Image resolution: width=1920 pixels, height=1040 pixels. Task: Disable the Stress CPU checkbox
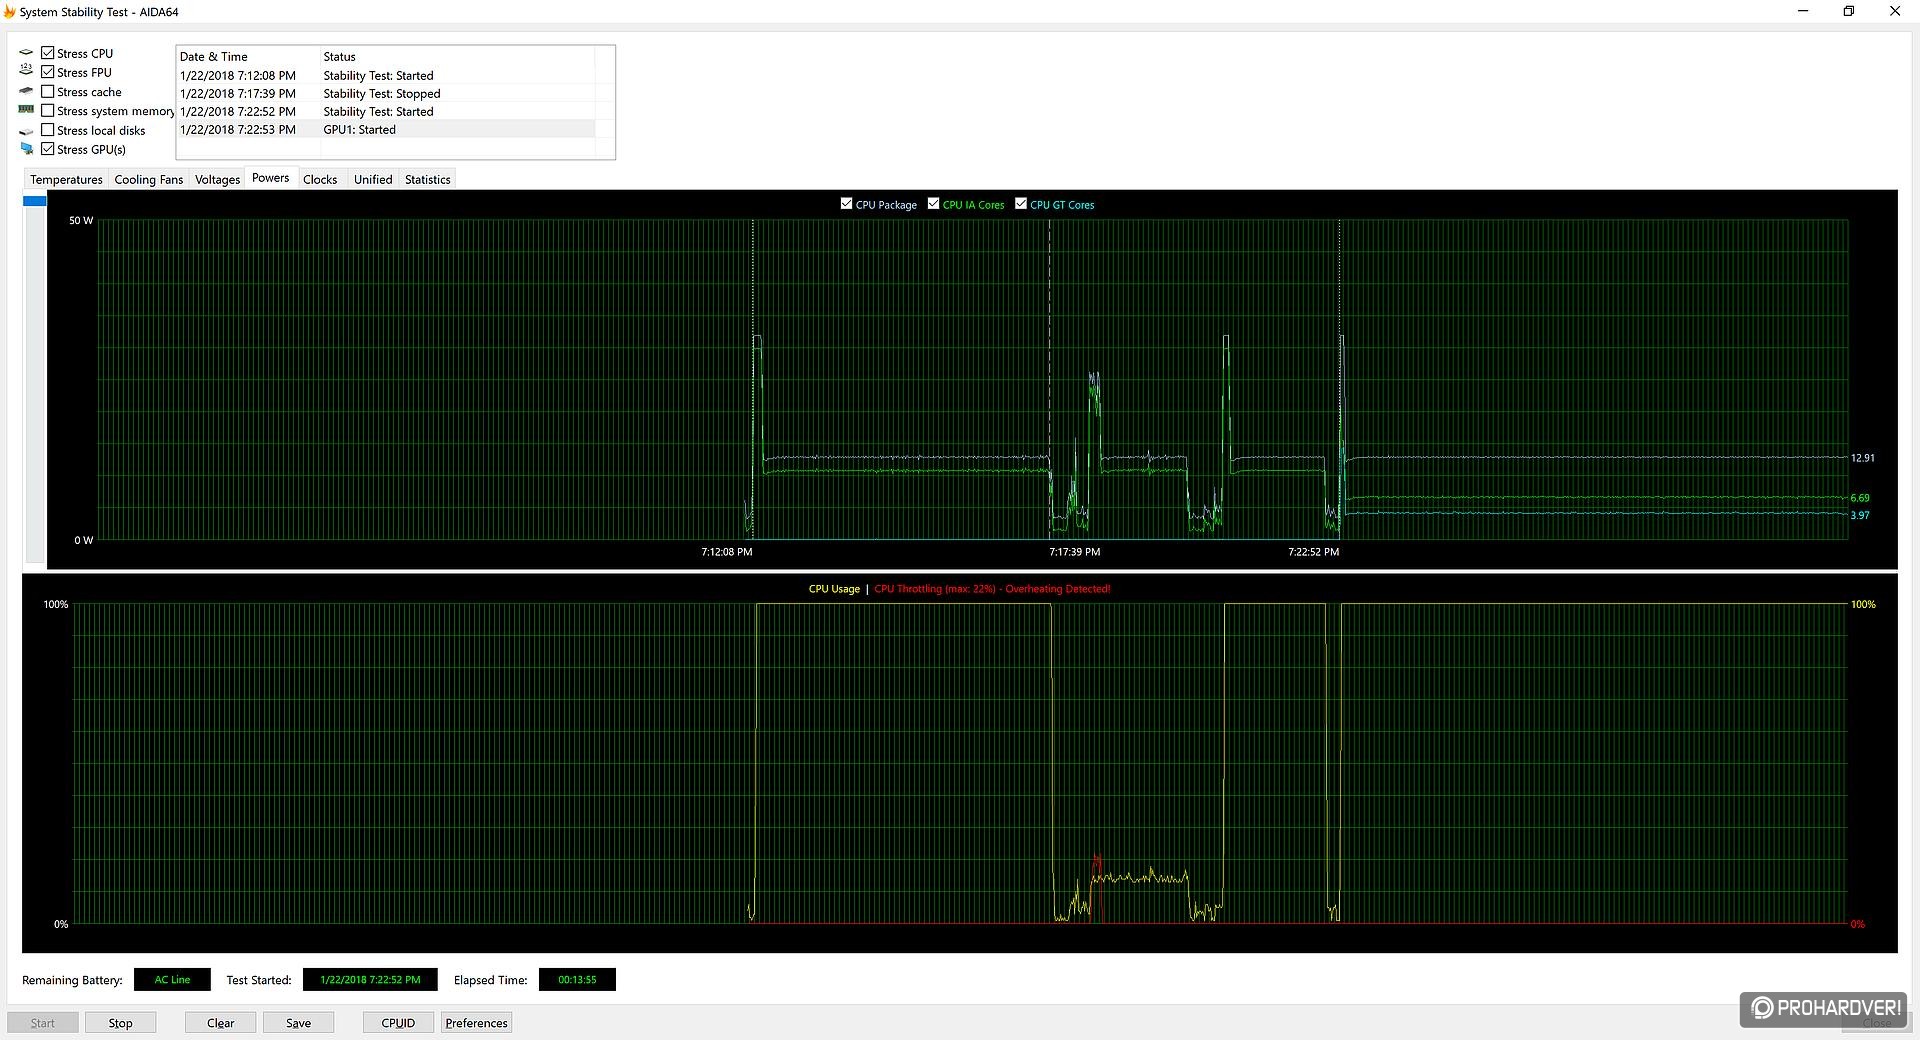[x=47, y=53]
